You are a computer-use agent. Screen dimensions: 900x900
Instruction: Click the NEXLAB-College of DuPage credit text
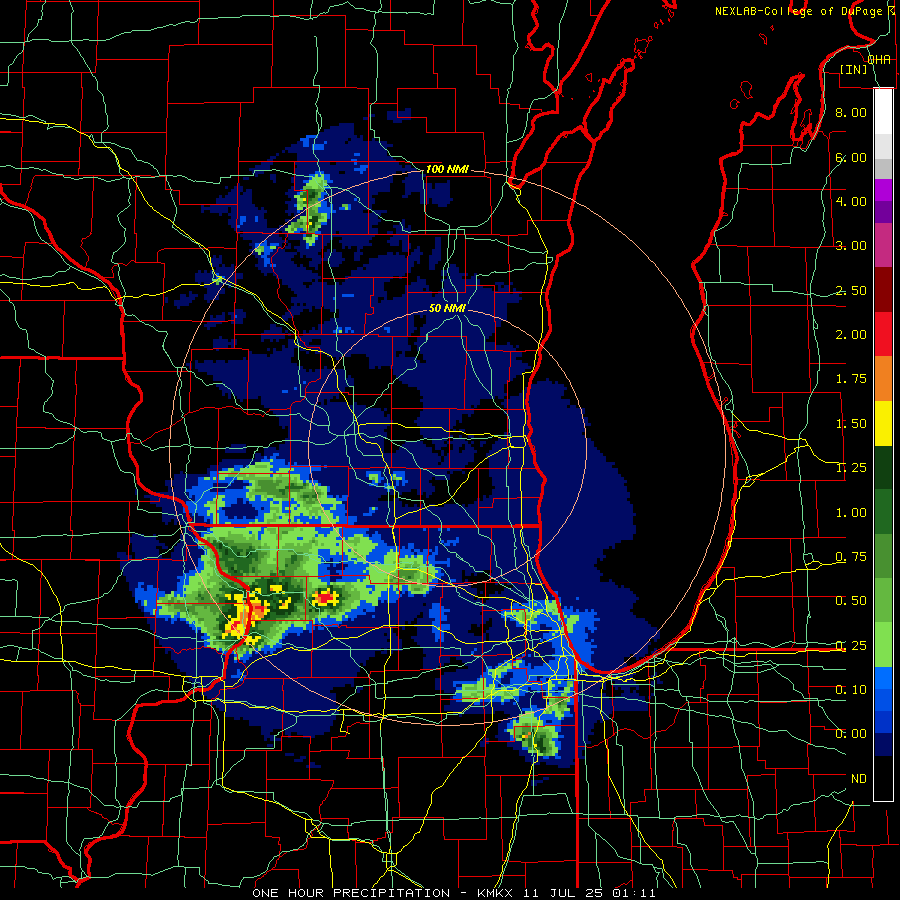[x=798, y=11]
